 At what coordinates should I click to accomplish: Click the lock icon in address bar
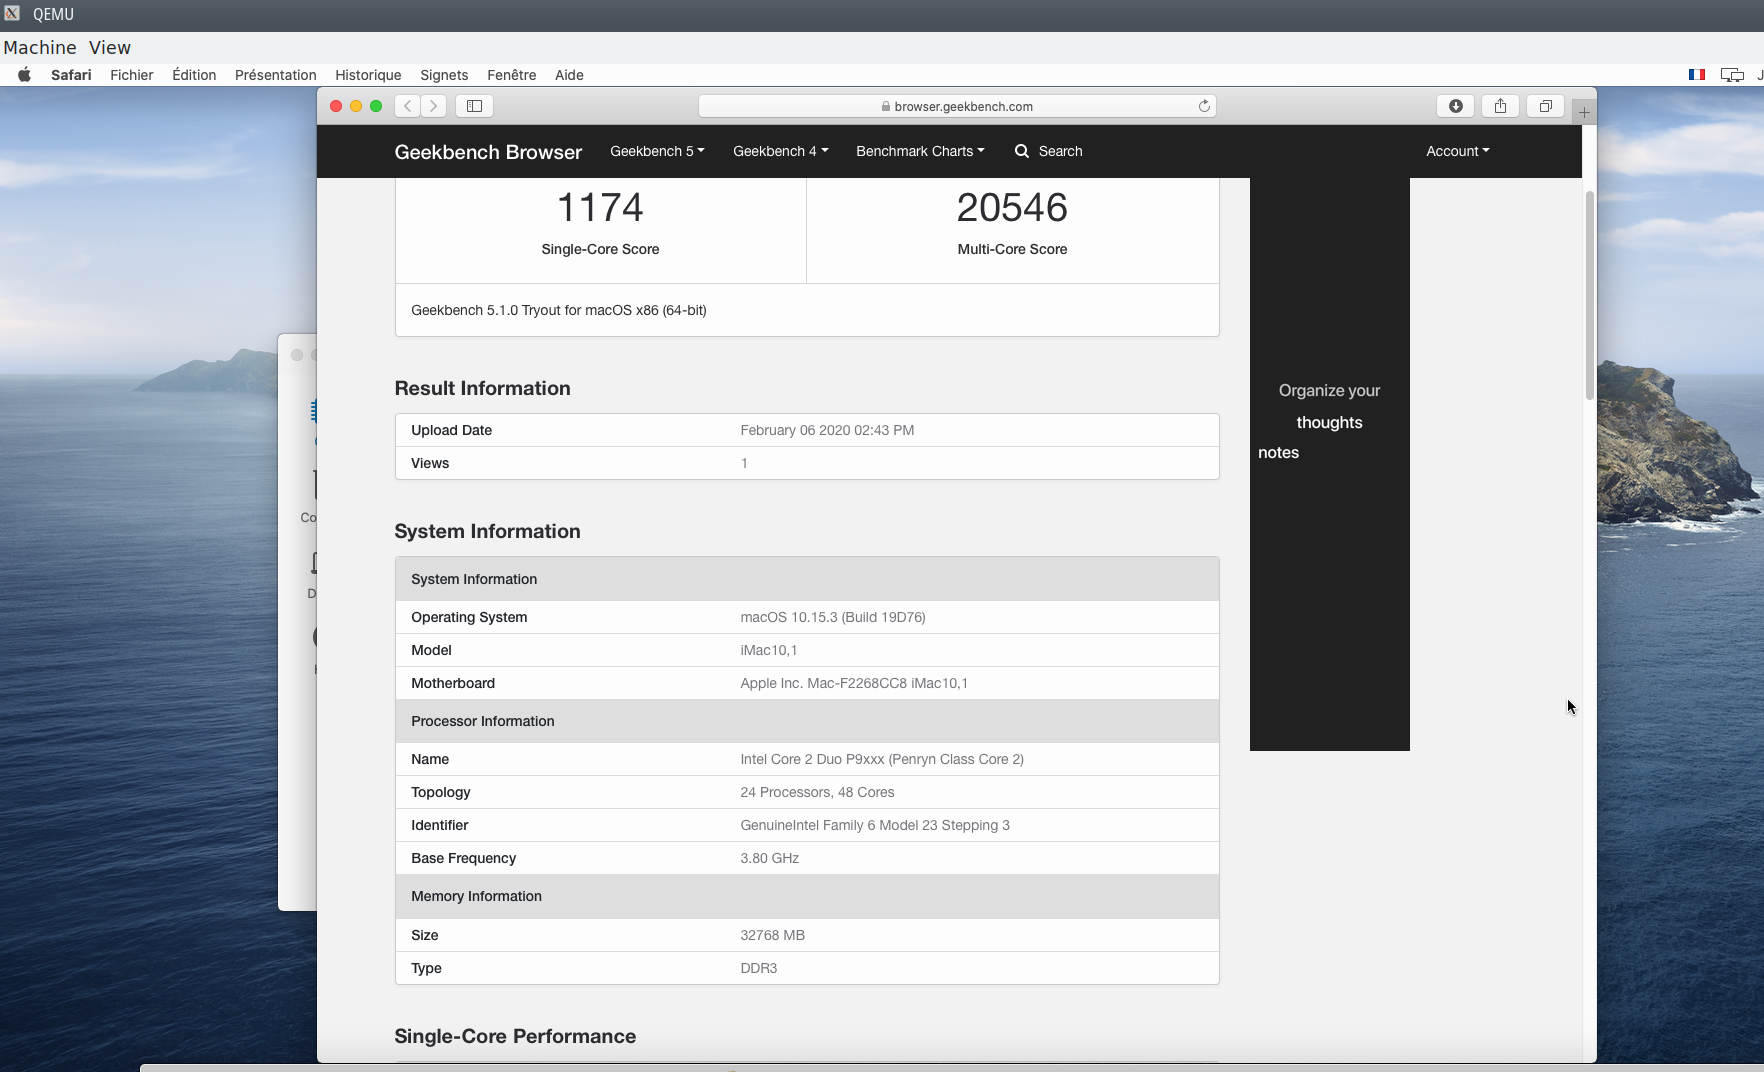tap(886, 106)
